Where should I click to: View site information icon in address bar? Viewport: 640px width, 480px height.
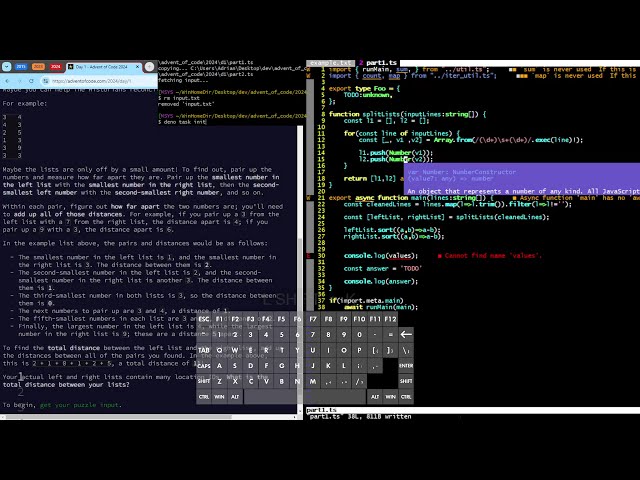coord(46,81)
